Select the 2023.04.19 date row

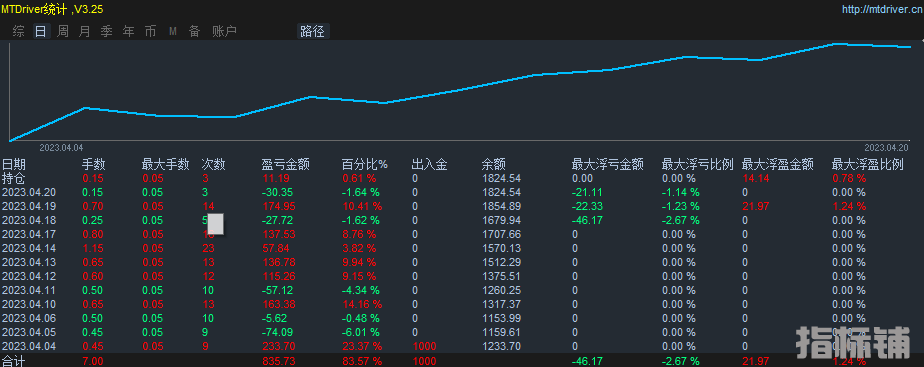tap(462, 206)
